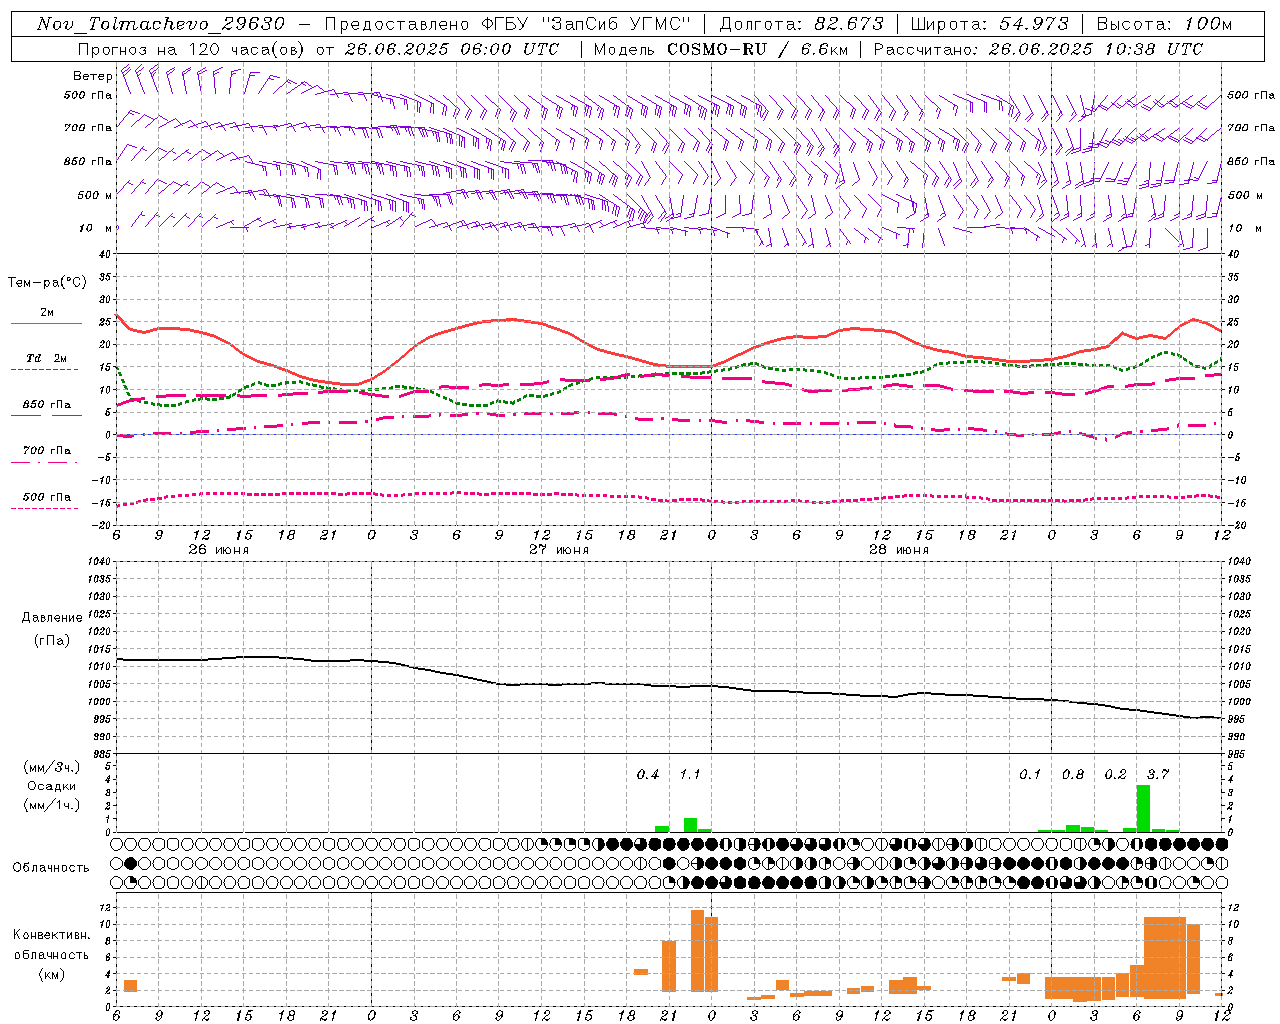This screenshot has width=1280, height=1024.
Task: Click '500 гПа' temperature legend entry
Action: tap(47, 497)
